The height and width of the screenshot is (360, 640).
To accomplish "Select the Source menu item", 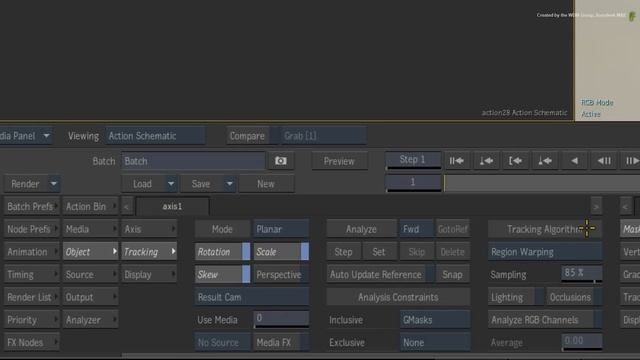I will tap(91, 275).
